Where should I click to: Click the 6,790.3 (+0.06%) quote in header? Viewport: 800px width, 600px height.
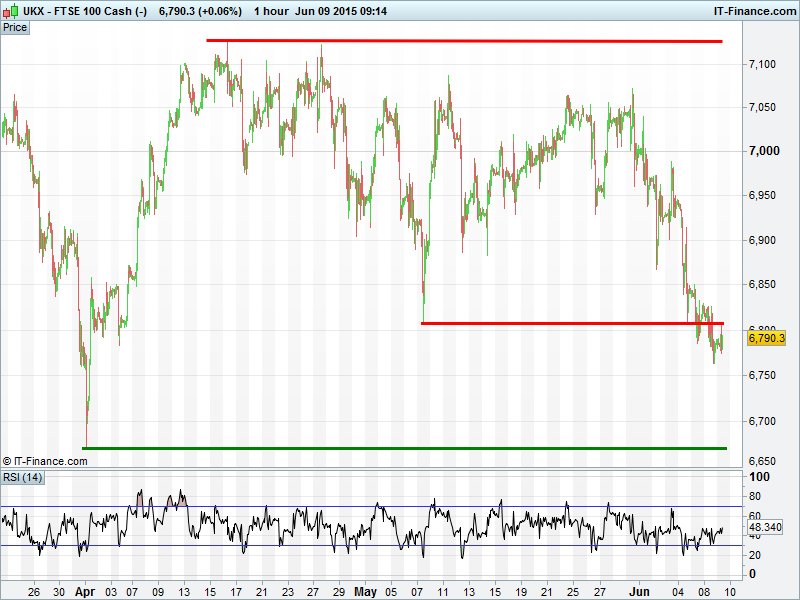[x=200, y=11]
